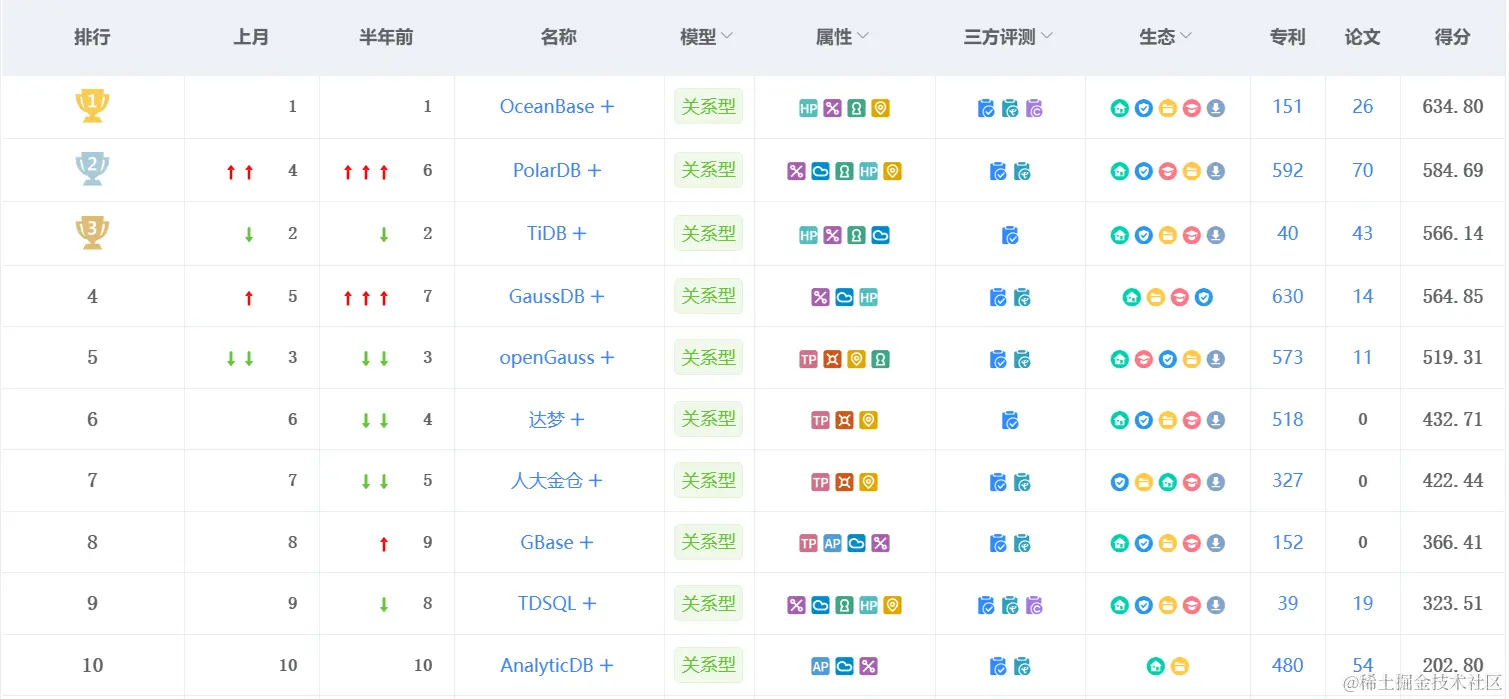Click patent count 592 for PolarDB
Screen dimensions: 1509x699
(x=1287, y=170)
